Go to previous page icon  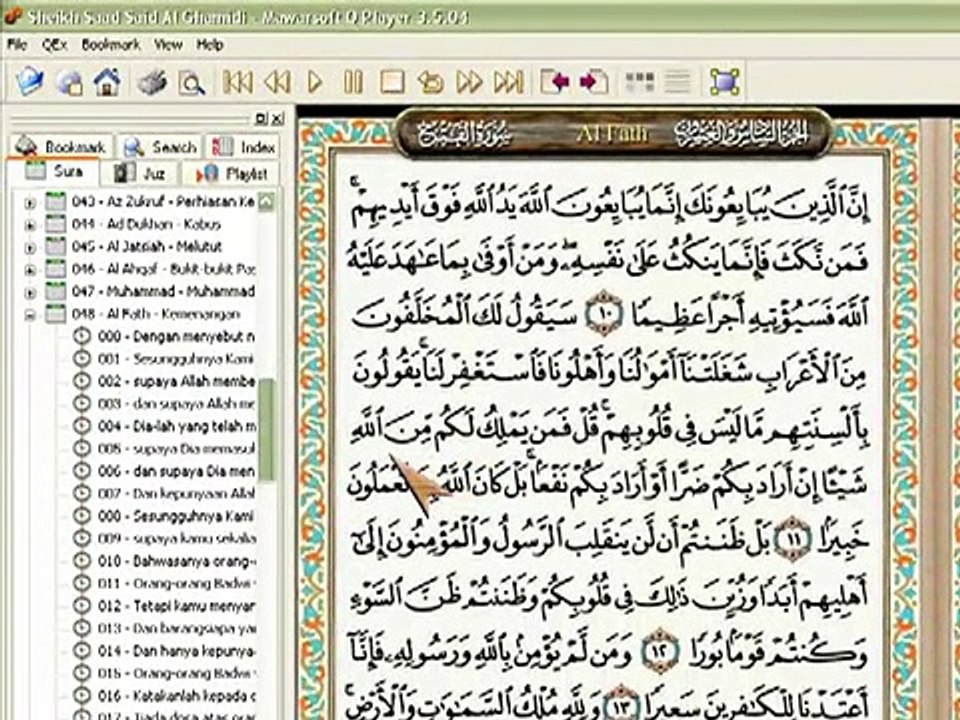[x=555, y=82]
